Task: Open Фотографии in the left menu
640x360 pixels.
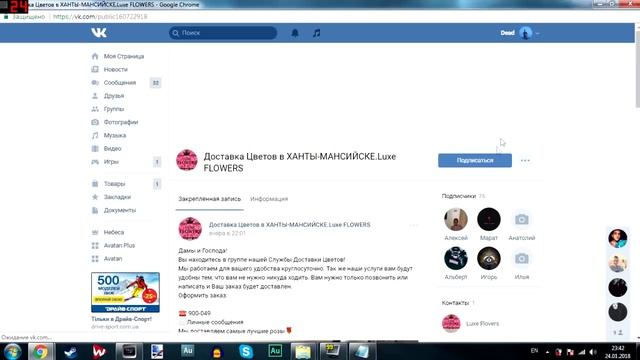Action: [x=121, y=122]
